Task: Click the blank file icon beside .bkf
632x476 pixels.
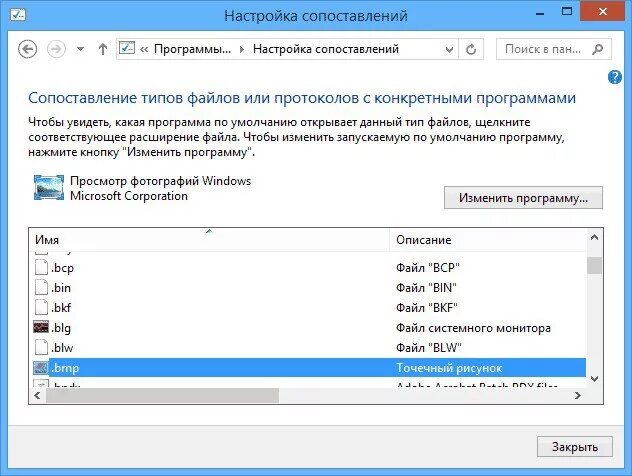Action: [x=41, y=307]
